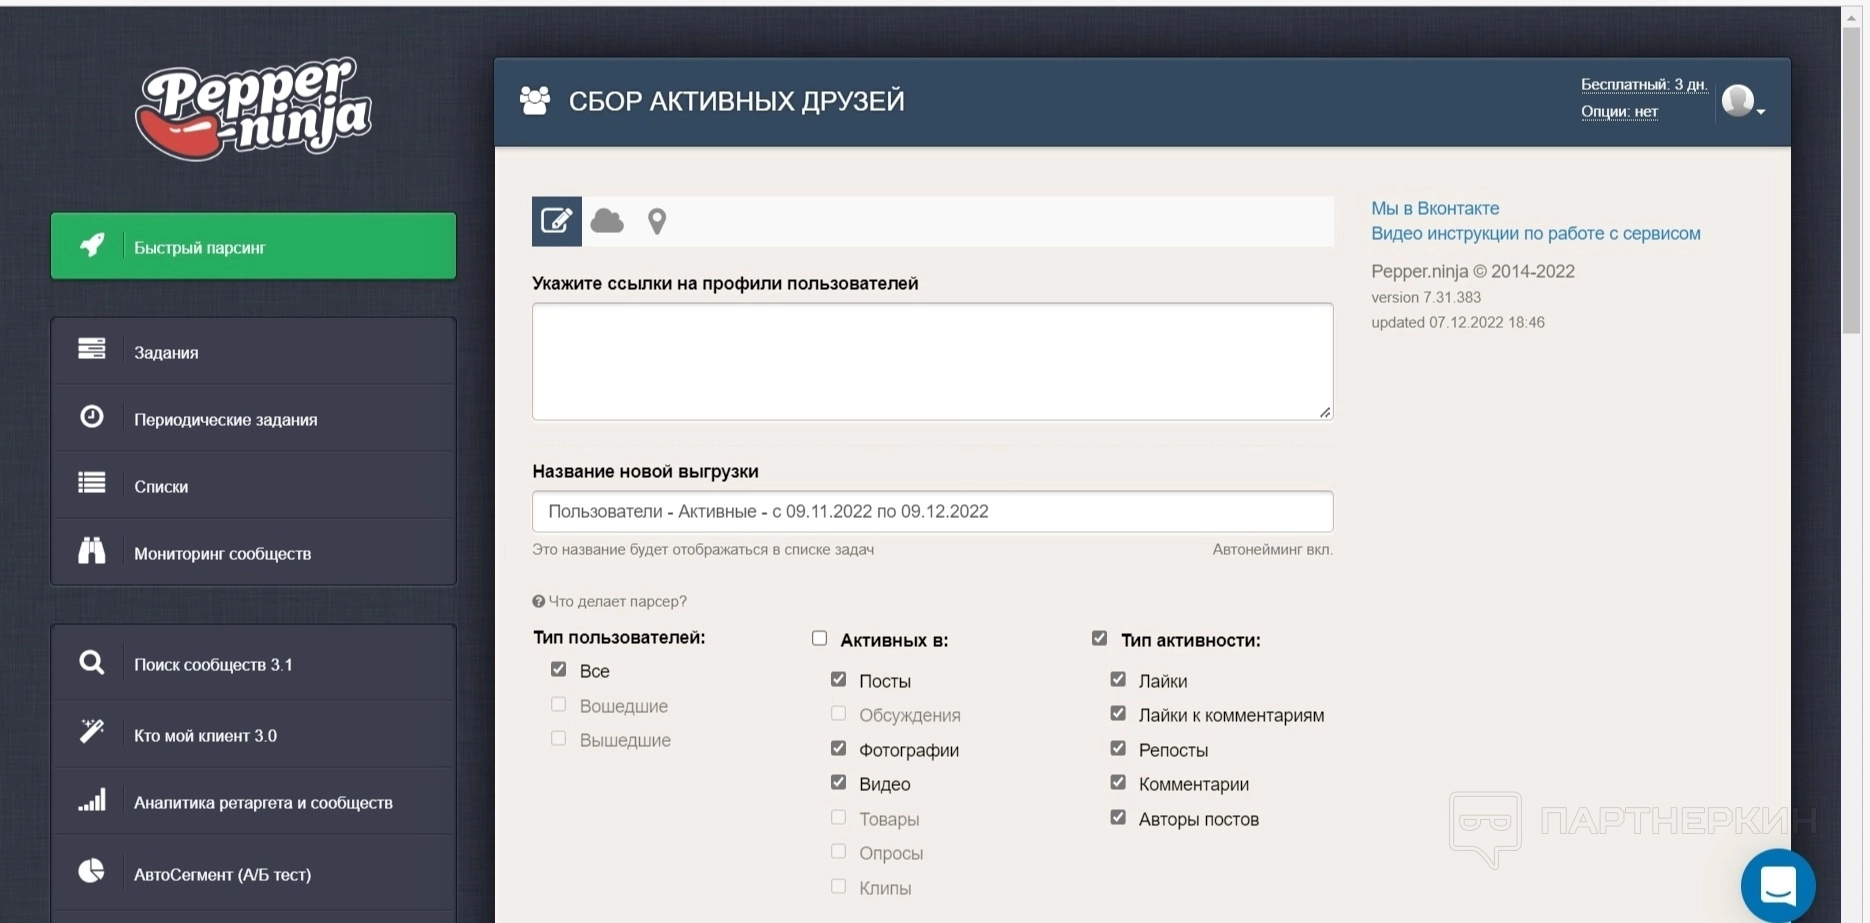Click the text area corner grip handle
The width and height of the screenshot is (1870, 923).
tap(1325, 412)
